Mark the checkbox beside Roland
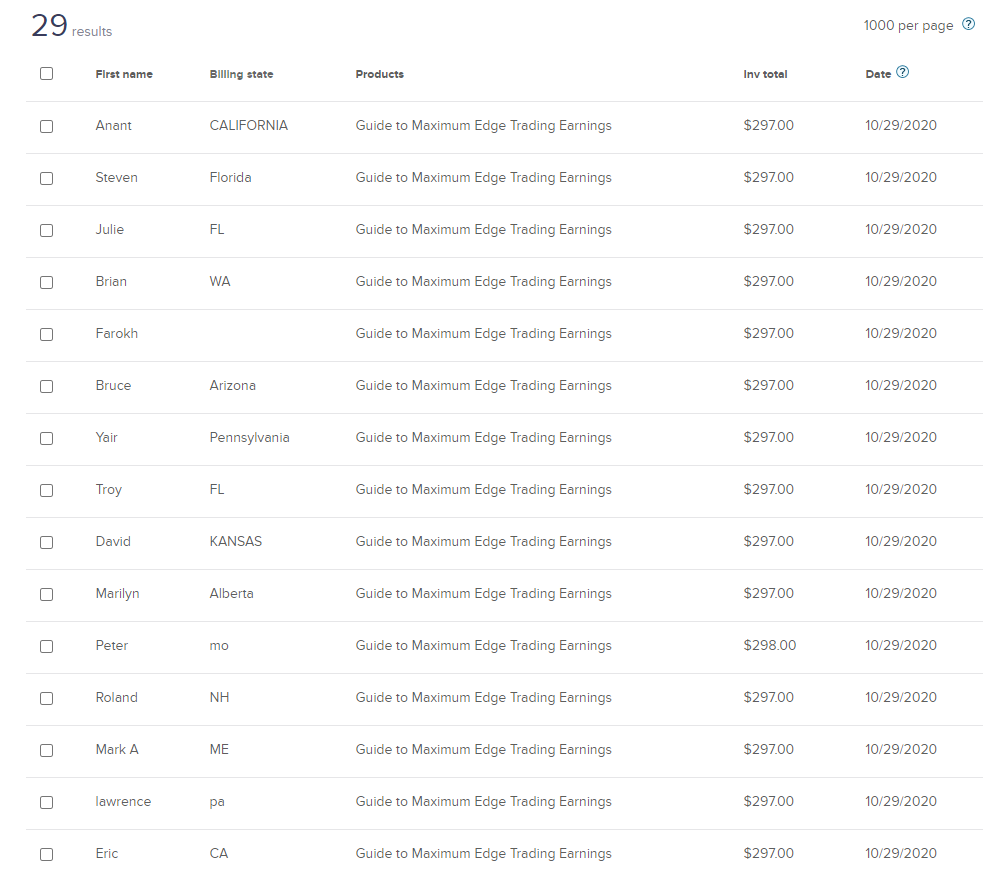The height and width of the screenshot is (873, 983). coord(46,698)
